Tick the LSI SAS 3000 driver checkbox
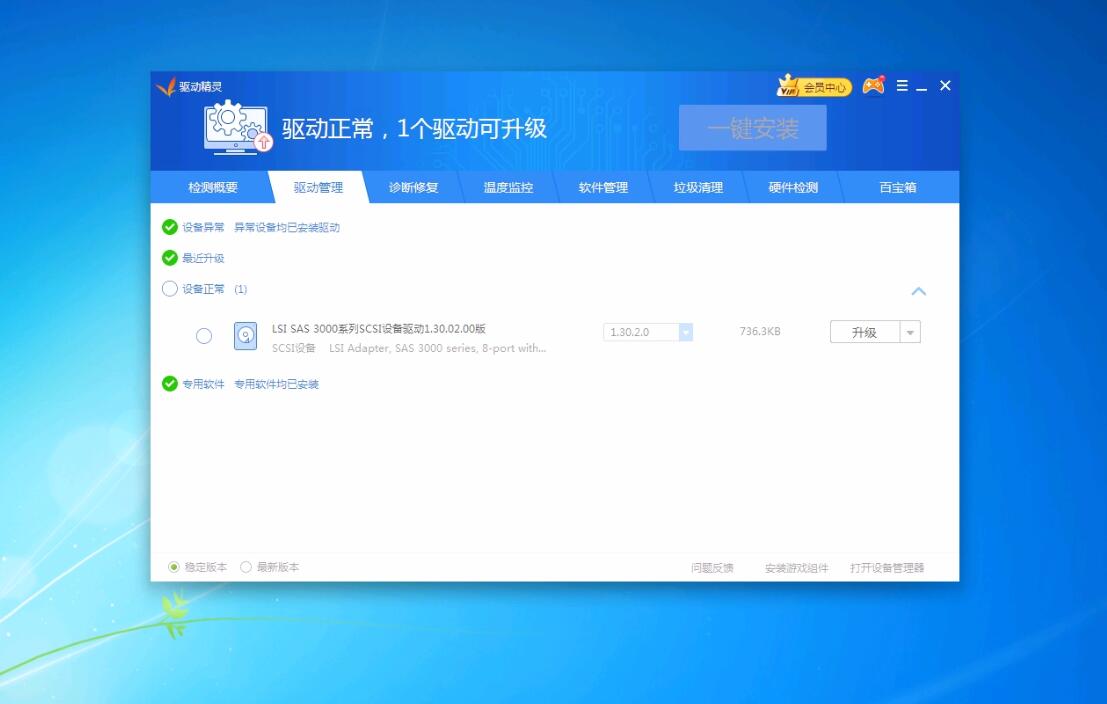The image size is (1107, 704). coord(204,336)
